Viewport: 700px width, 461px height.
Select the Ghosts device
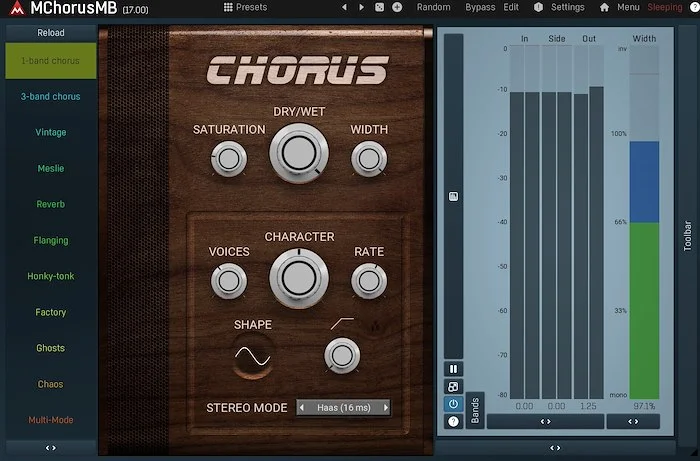pyautogui.click(x=51, y=348)
